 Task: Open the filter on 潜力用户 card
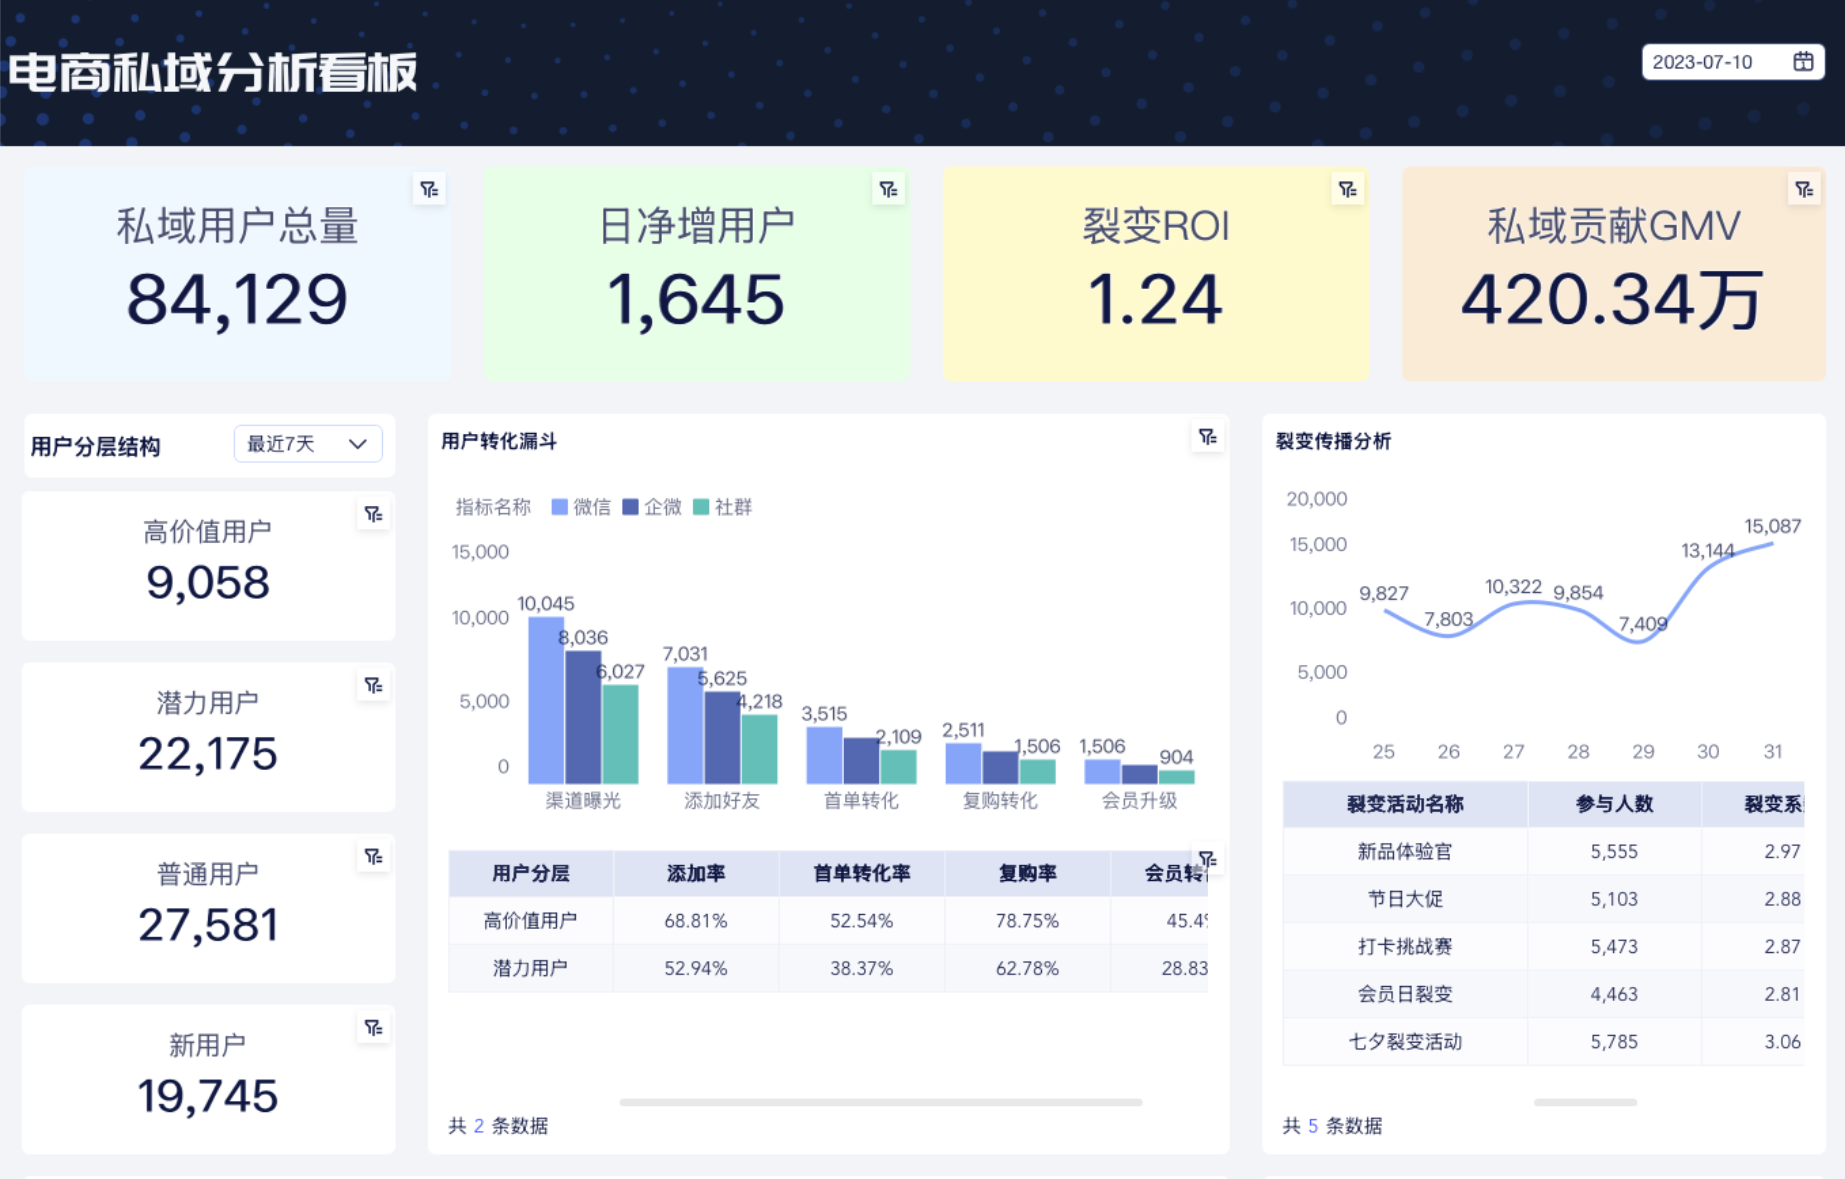coord(372,685)
